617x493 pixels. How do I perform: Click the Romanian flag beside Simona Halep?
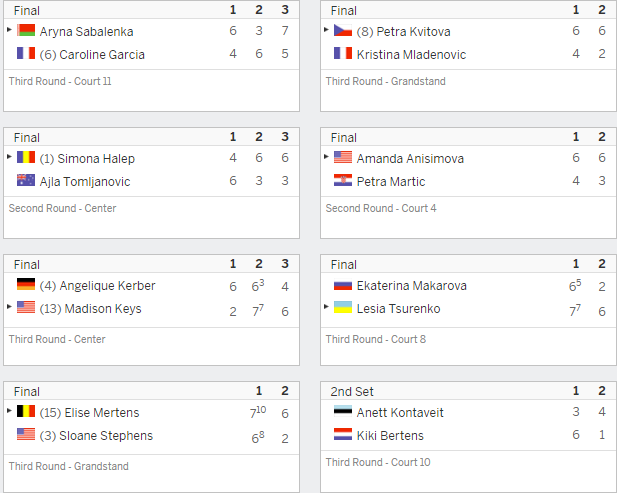26,157
